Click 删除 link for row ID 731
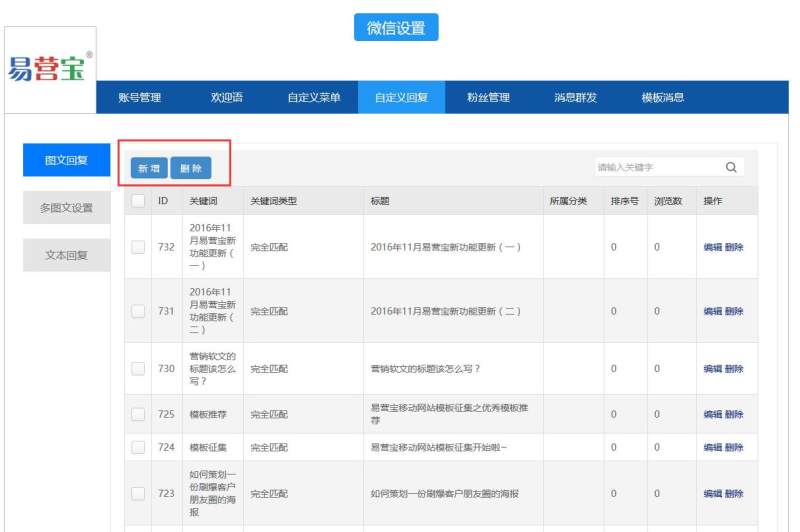The width and height of the screenshot is (800, 532). pyautogui.click(x=734, y=311)
